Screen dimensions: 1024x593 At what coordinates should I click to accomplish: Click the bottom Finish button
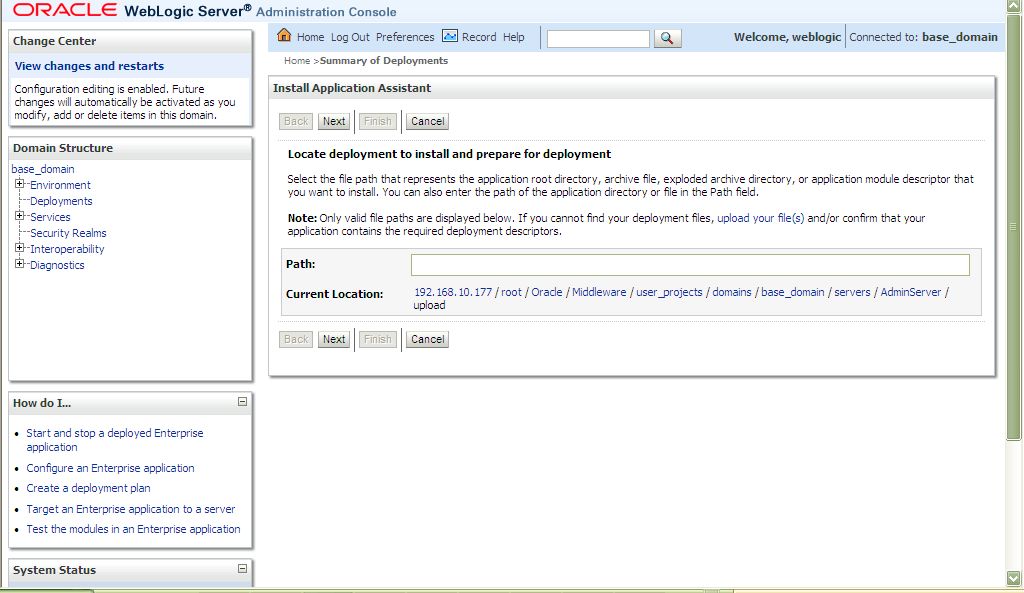(377, 340)
